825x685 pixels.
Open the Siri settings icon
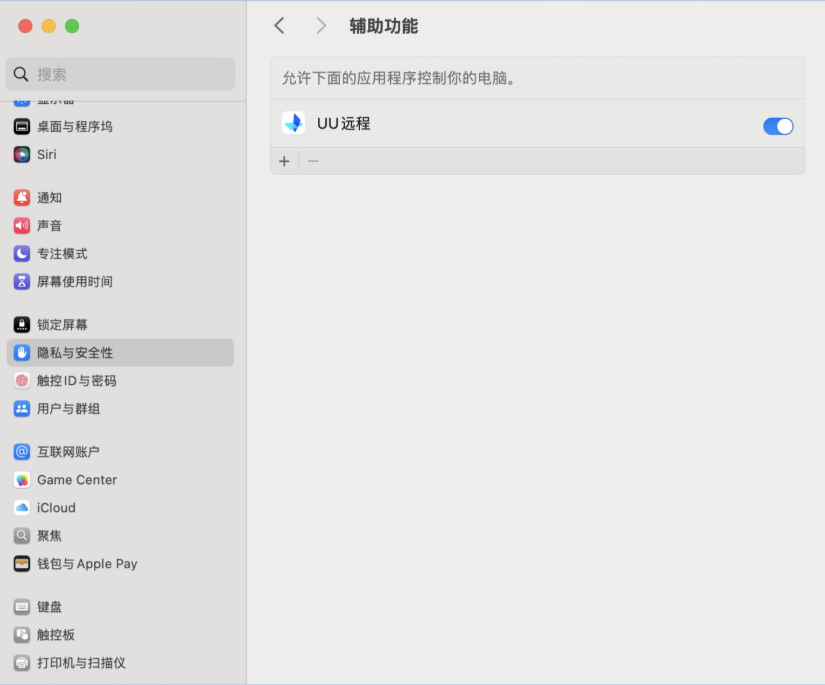click(22, 155)
